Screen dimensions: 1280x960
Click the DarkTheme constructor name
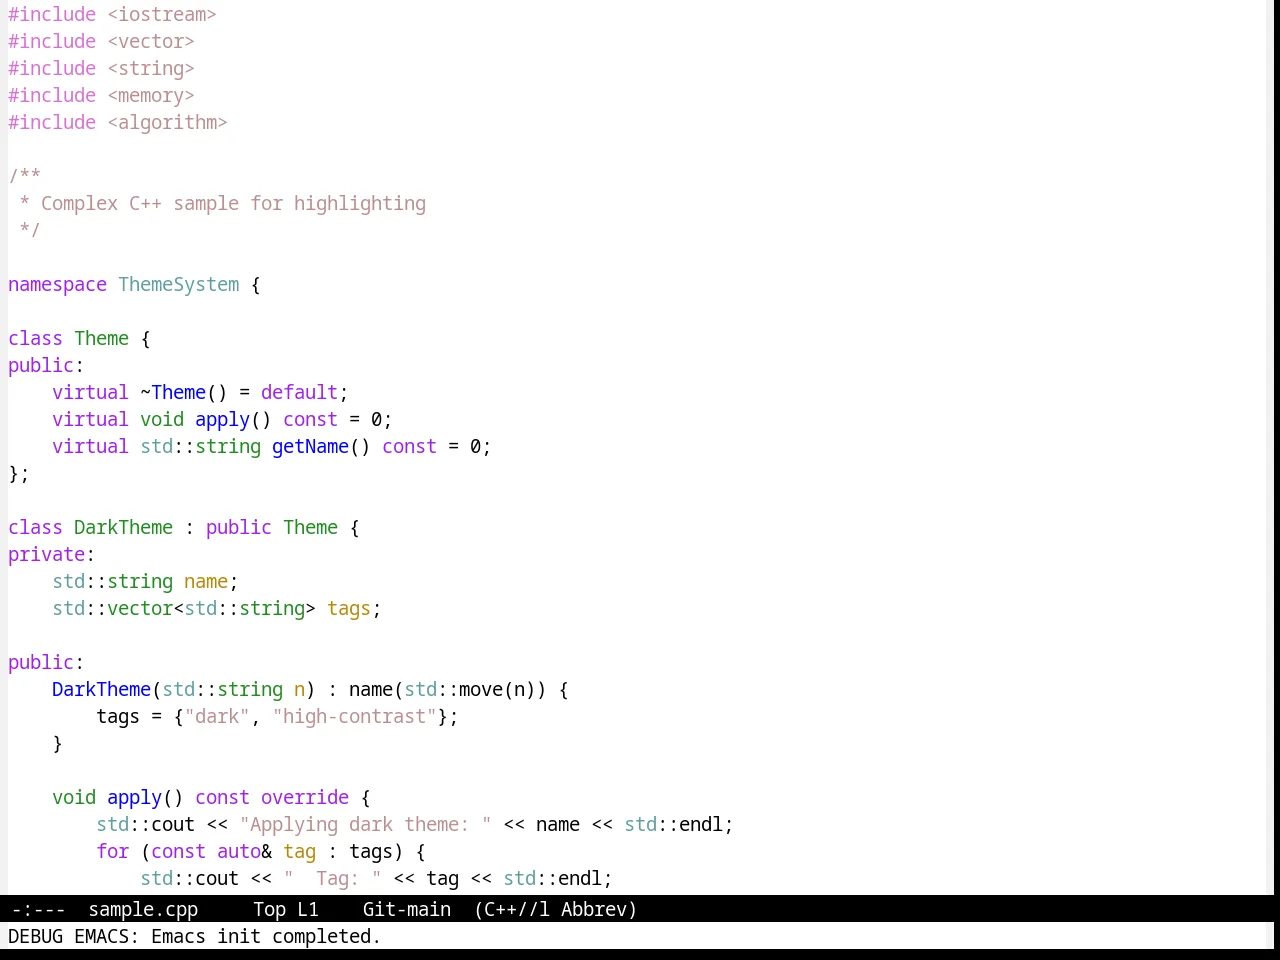[101, 689]
